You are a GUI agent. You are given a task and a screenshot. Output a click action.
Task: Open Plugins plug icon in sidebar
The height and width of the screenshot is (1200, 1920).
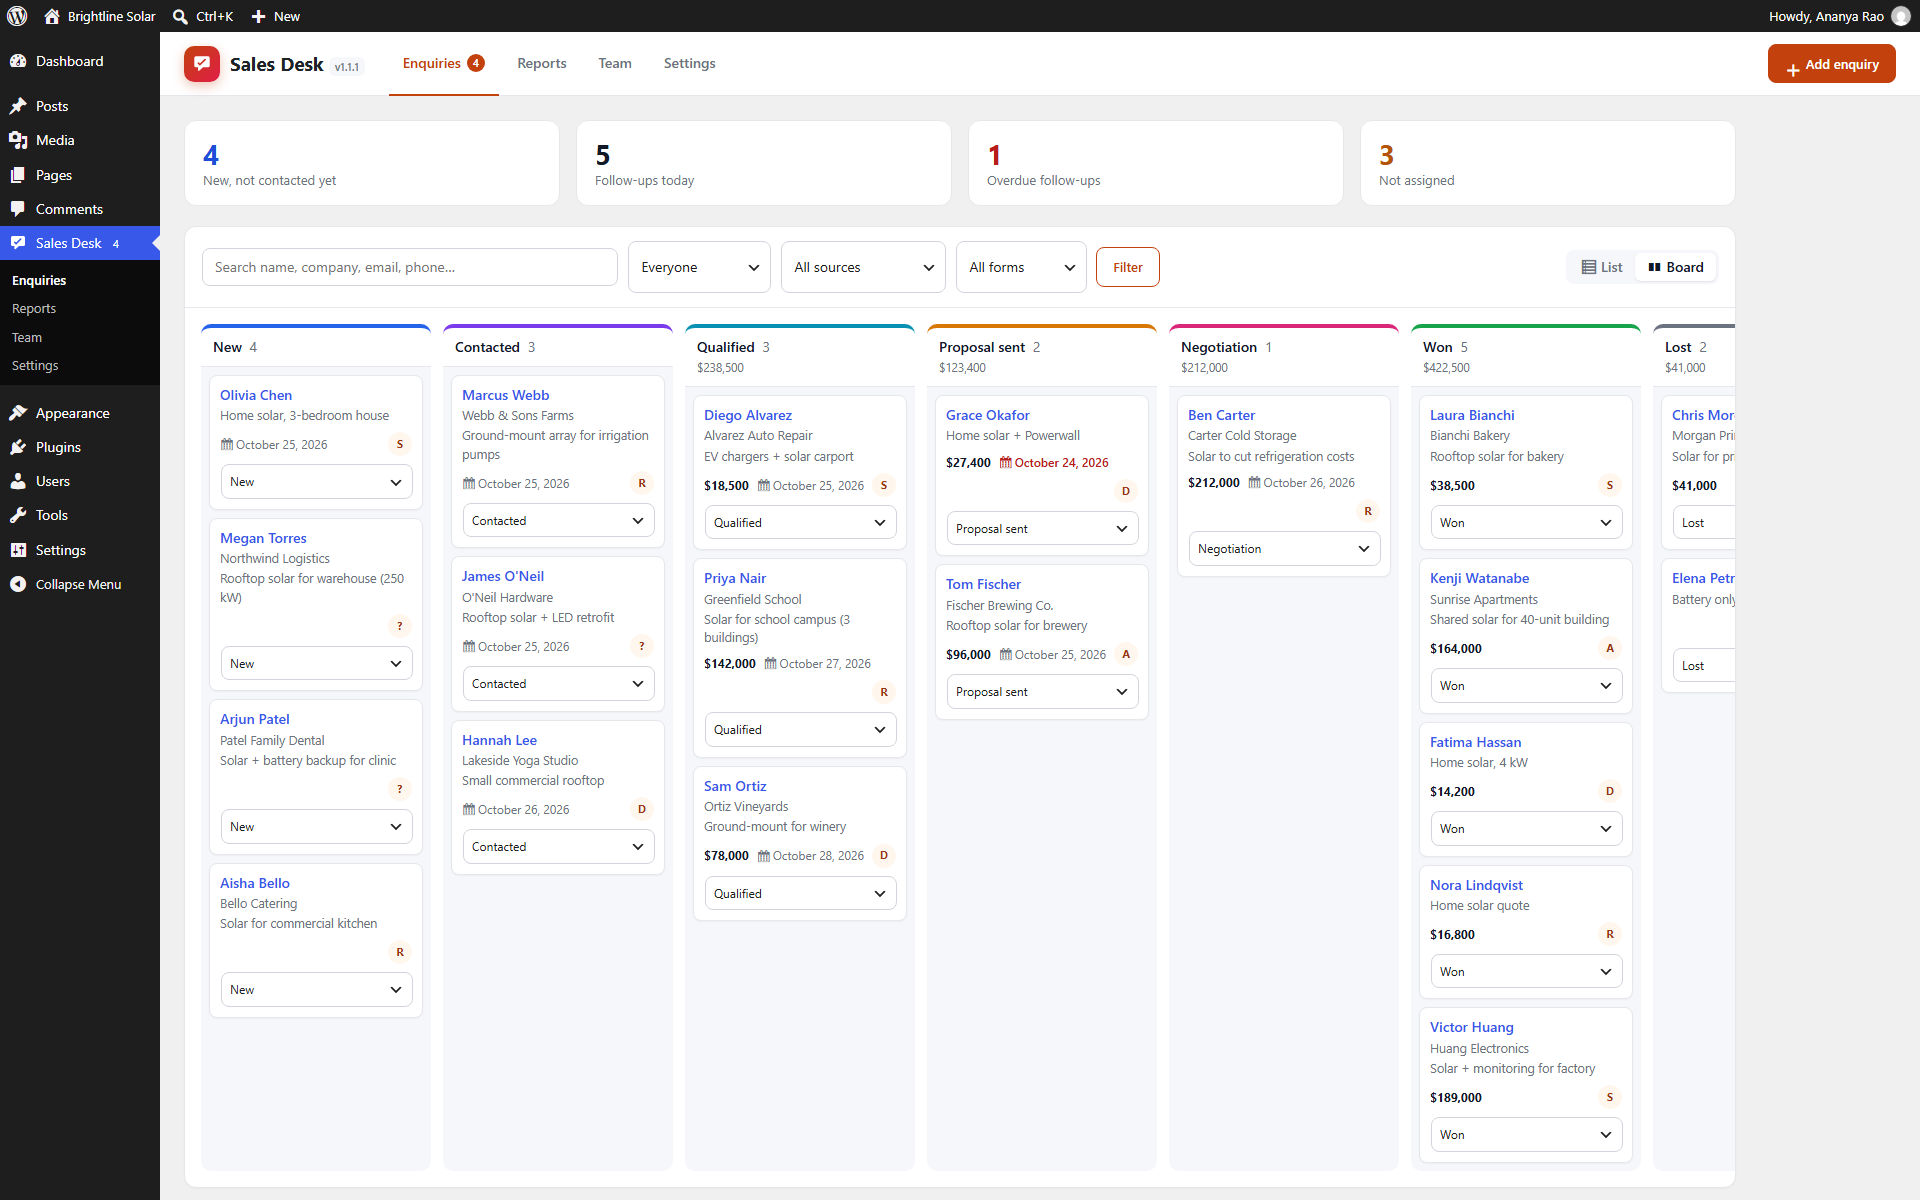[18, 447]
